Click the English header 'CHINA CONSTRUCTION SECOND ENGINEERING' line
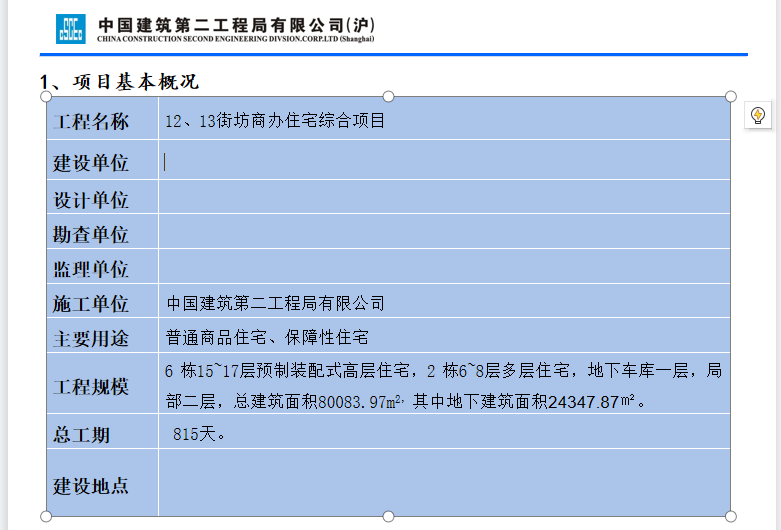781x530 pixels. (236, 39)
